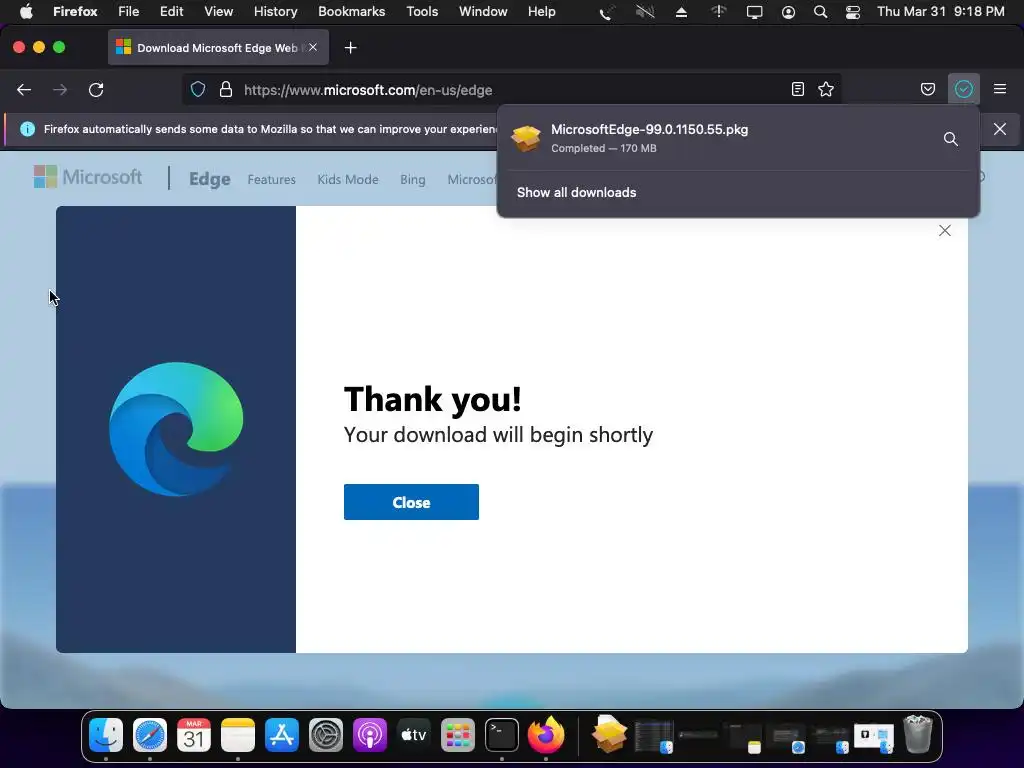1024x768 pixels.
Task: Open System Preferences from the Dock
Action: [326, 735]
